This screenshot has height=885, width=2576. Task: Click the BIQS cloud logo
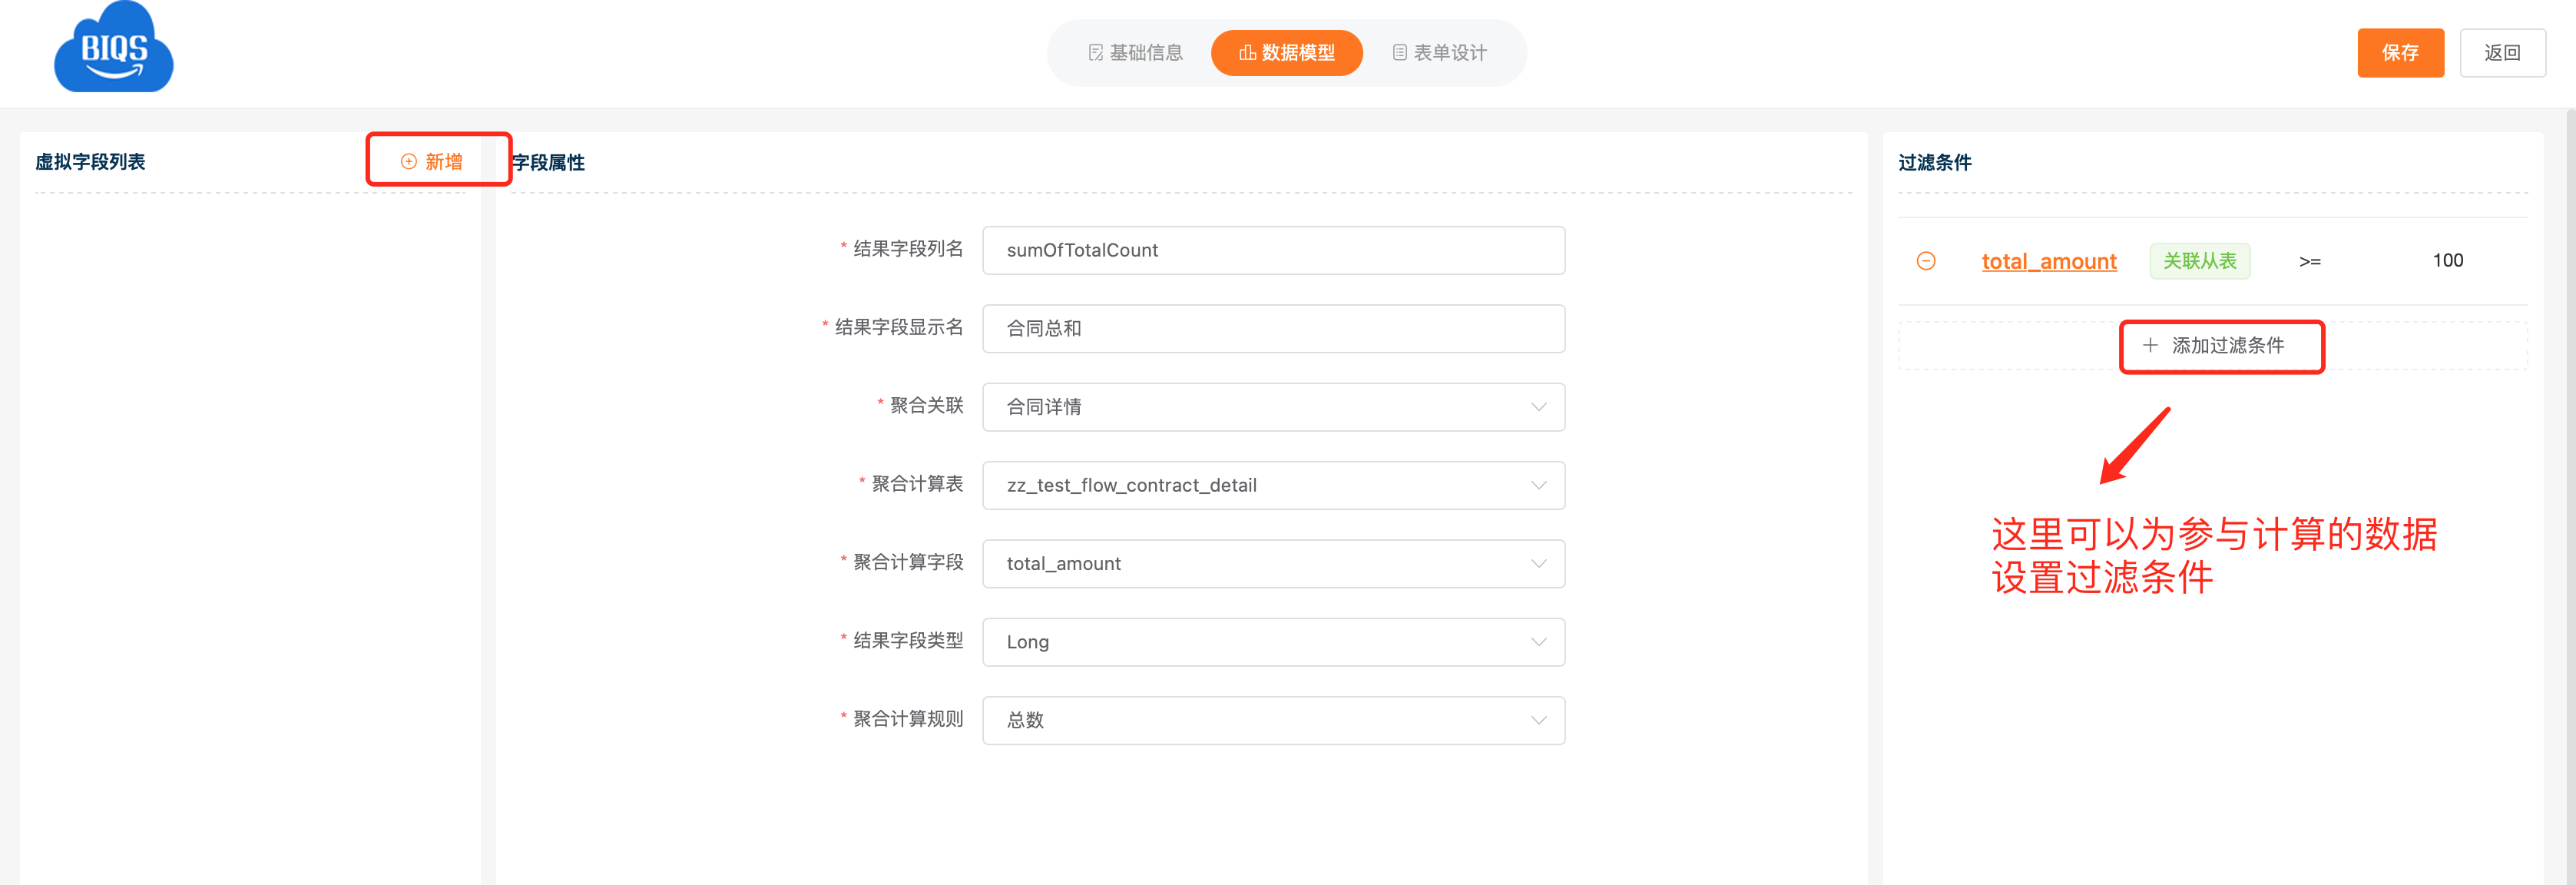[x=113, y=48]
